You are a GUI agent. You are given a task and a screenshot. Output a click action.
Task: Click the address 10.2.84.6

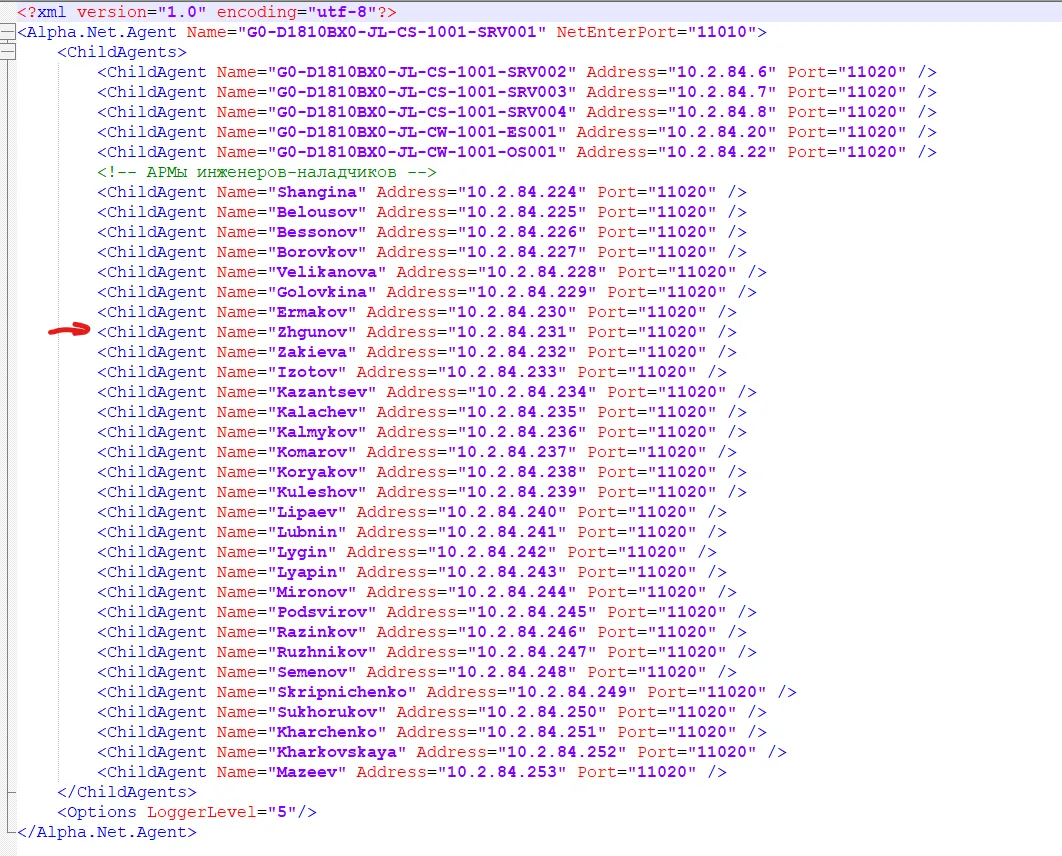point(722,72)
